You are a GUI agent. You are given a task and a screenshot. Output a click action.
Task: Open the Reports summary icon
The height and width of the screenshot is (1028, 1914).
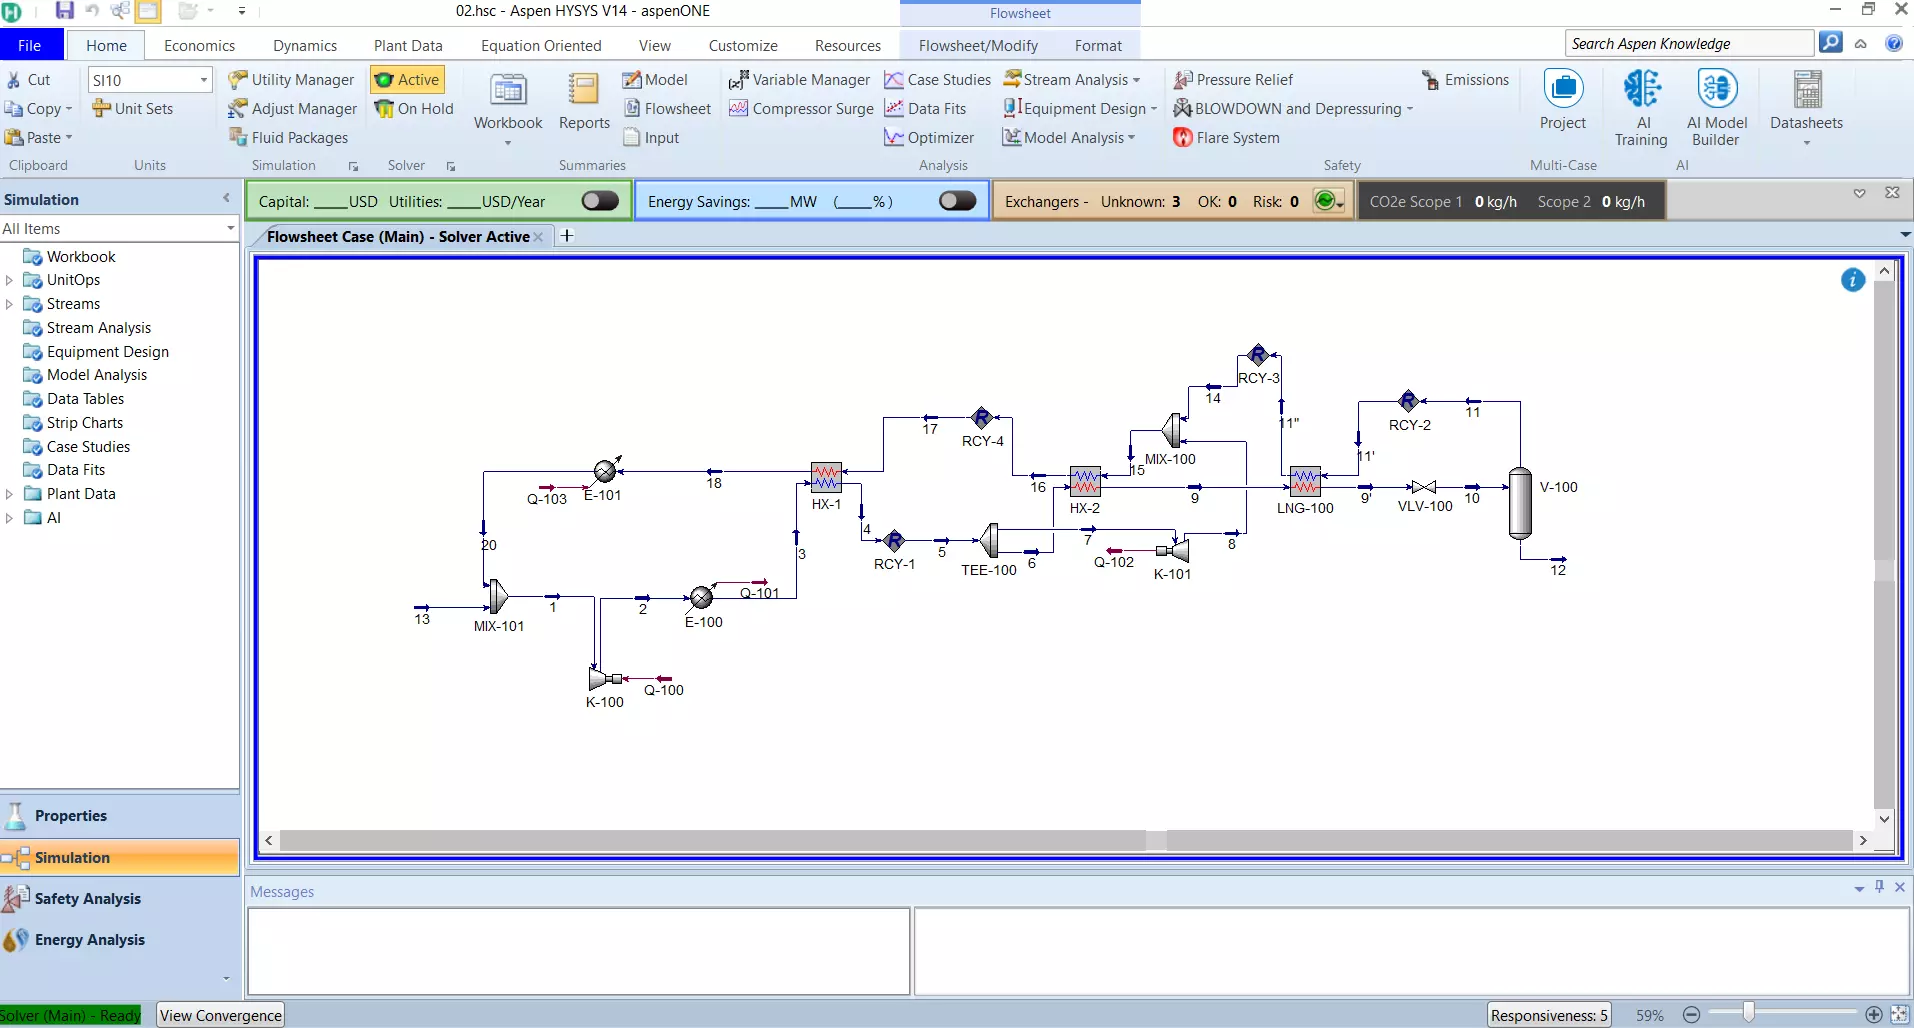pyautogui.click(x=584, y=102)
